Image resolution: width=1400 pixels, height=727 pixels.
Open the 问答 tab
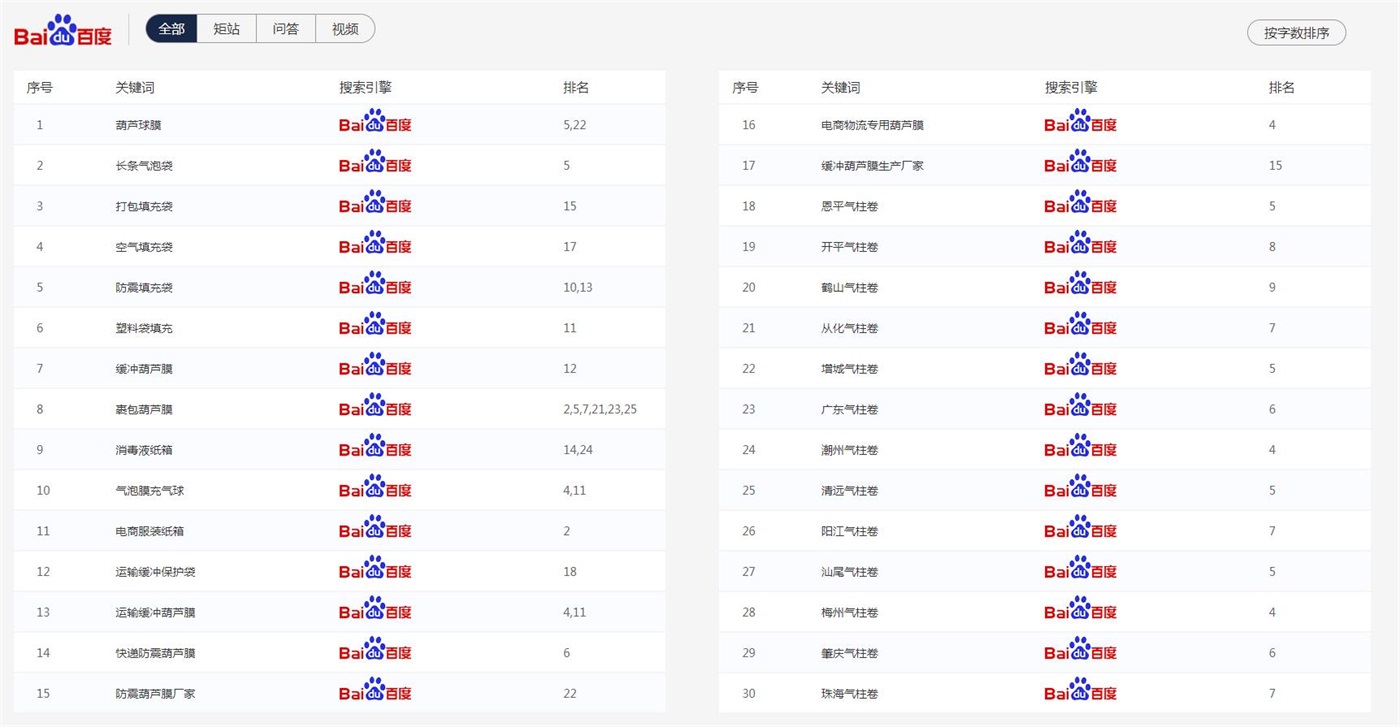tap(286, 29)
